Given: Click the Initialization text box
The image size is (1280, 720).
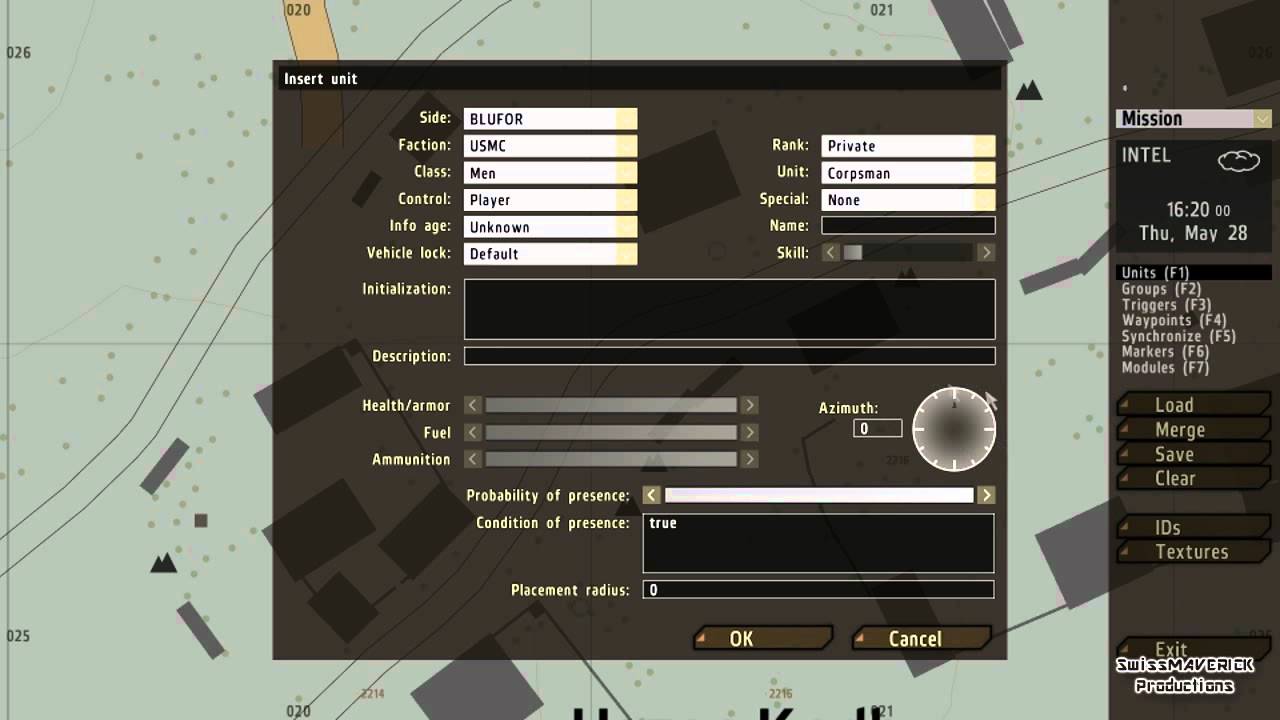Looking at the screenshot, I should coord(730,309).
